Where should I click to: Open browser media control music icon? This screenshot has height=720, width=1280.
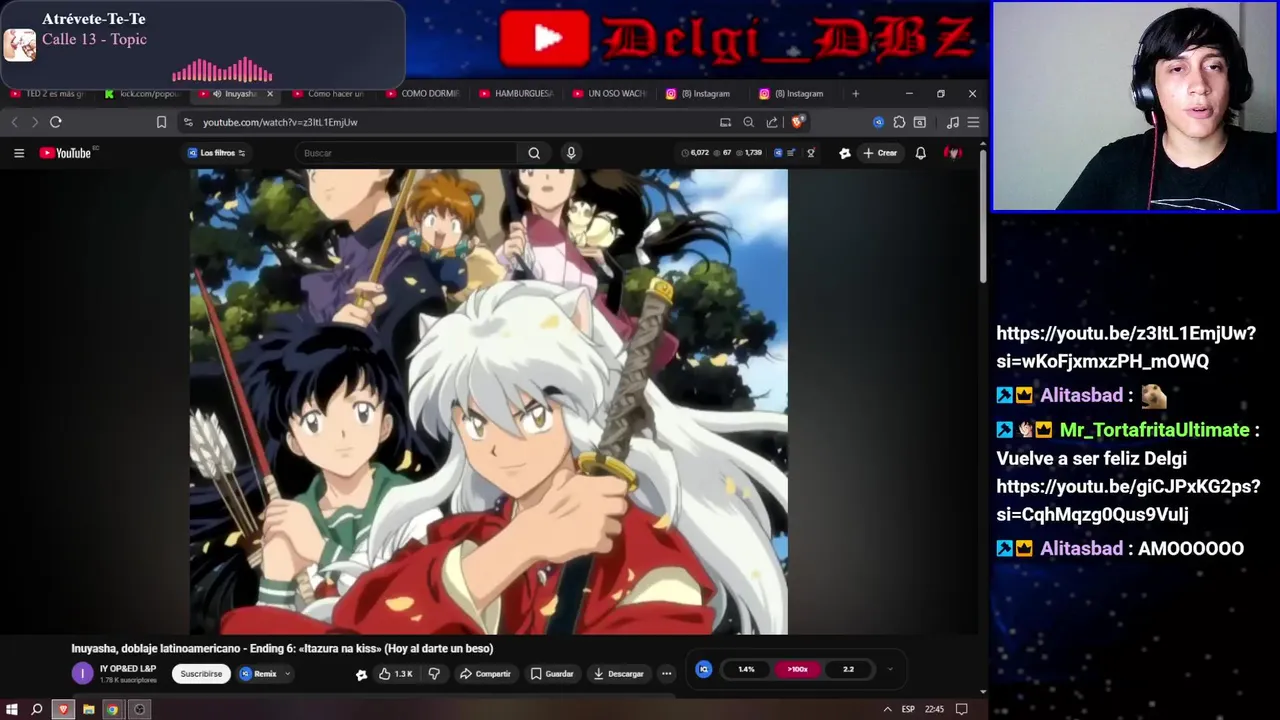pyautogui.click(x=952, y=122)
